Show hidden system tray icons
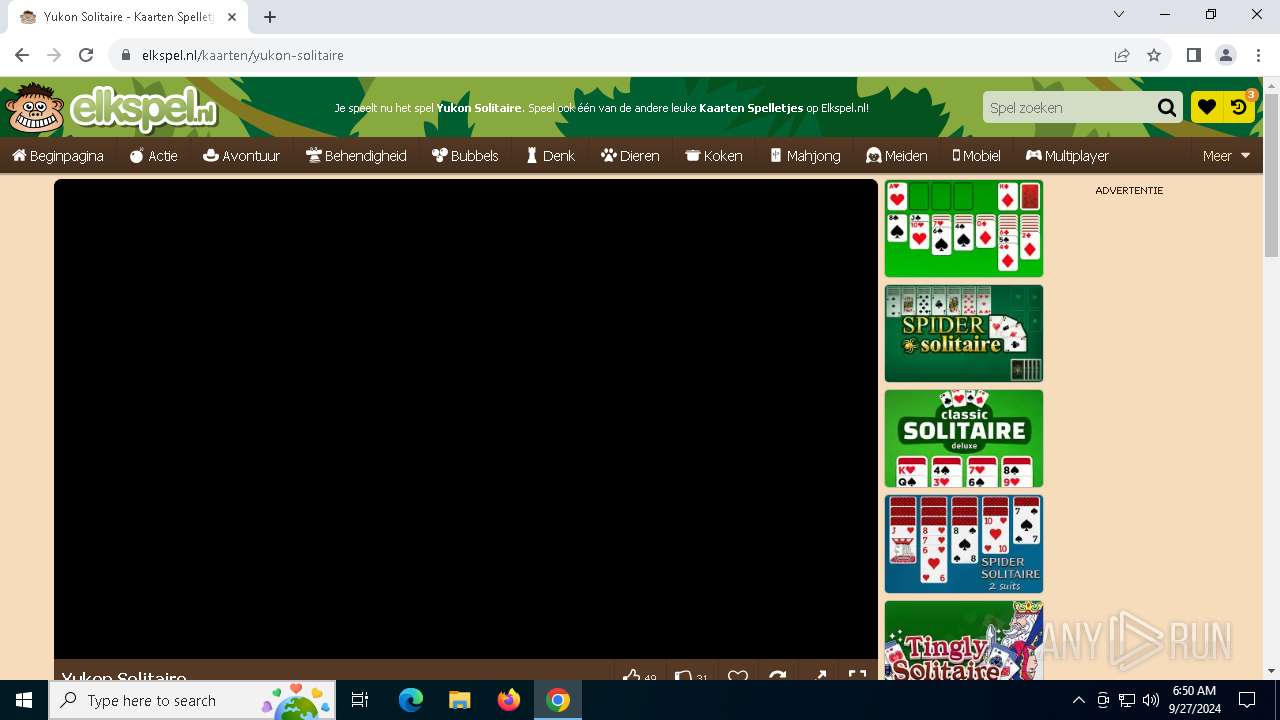The height and width of the screenshot is (720, 1280). [x=1078, y=700]
